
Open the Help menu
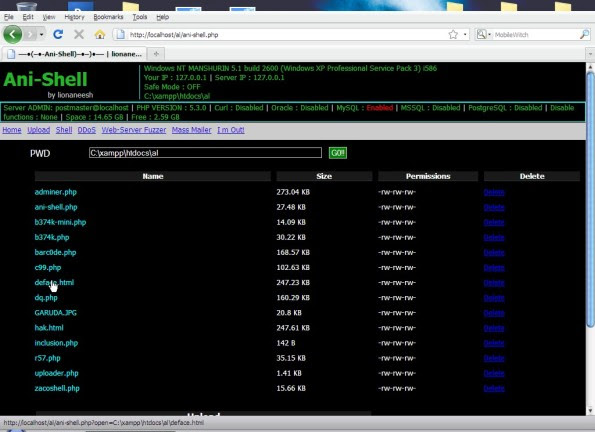162,17
